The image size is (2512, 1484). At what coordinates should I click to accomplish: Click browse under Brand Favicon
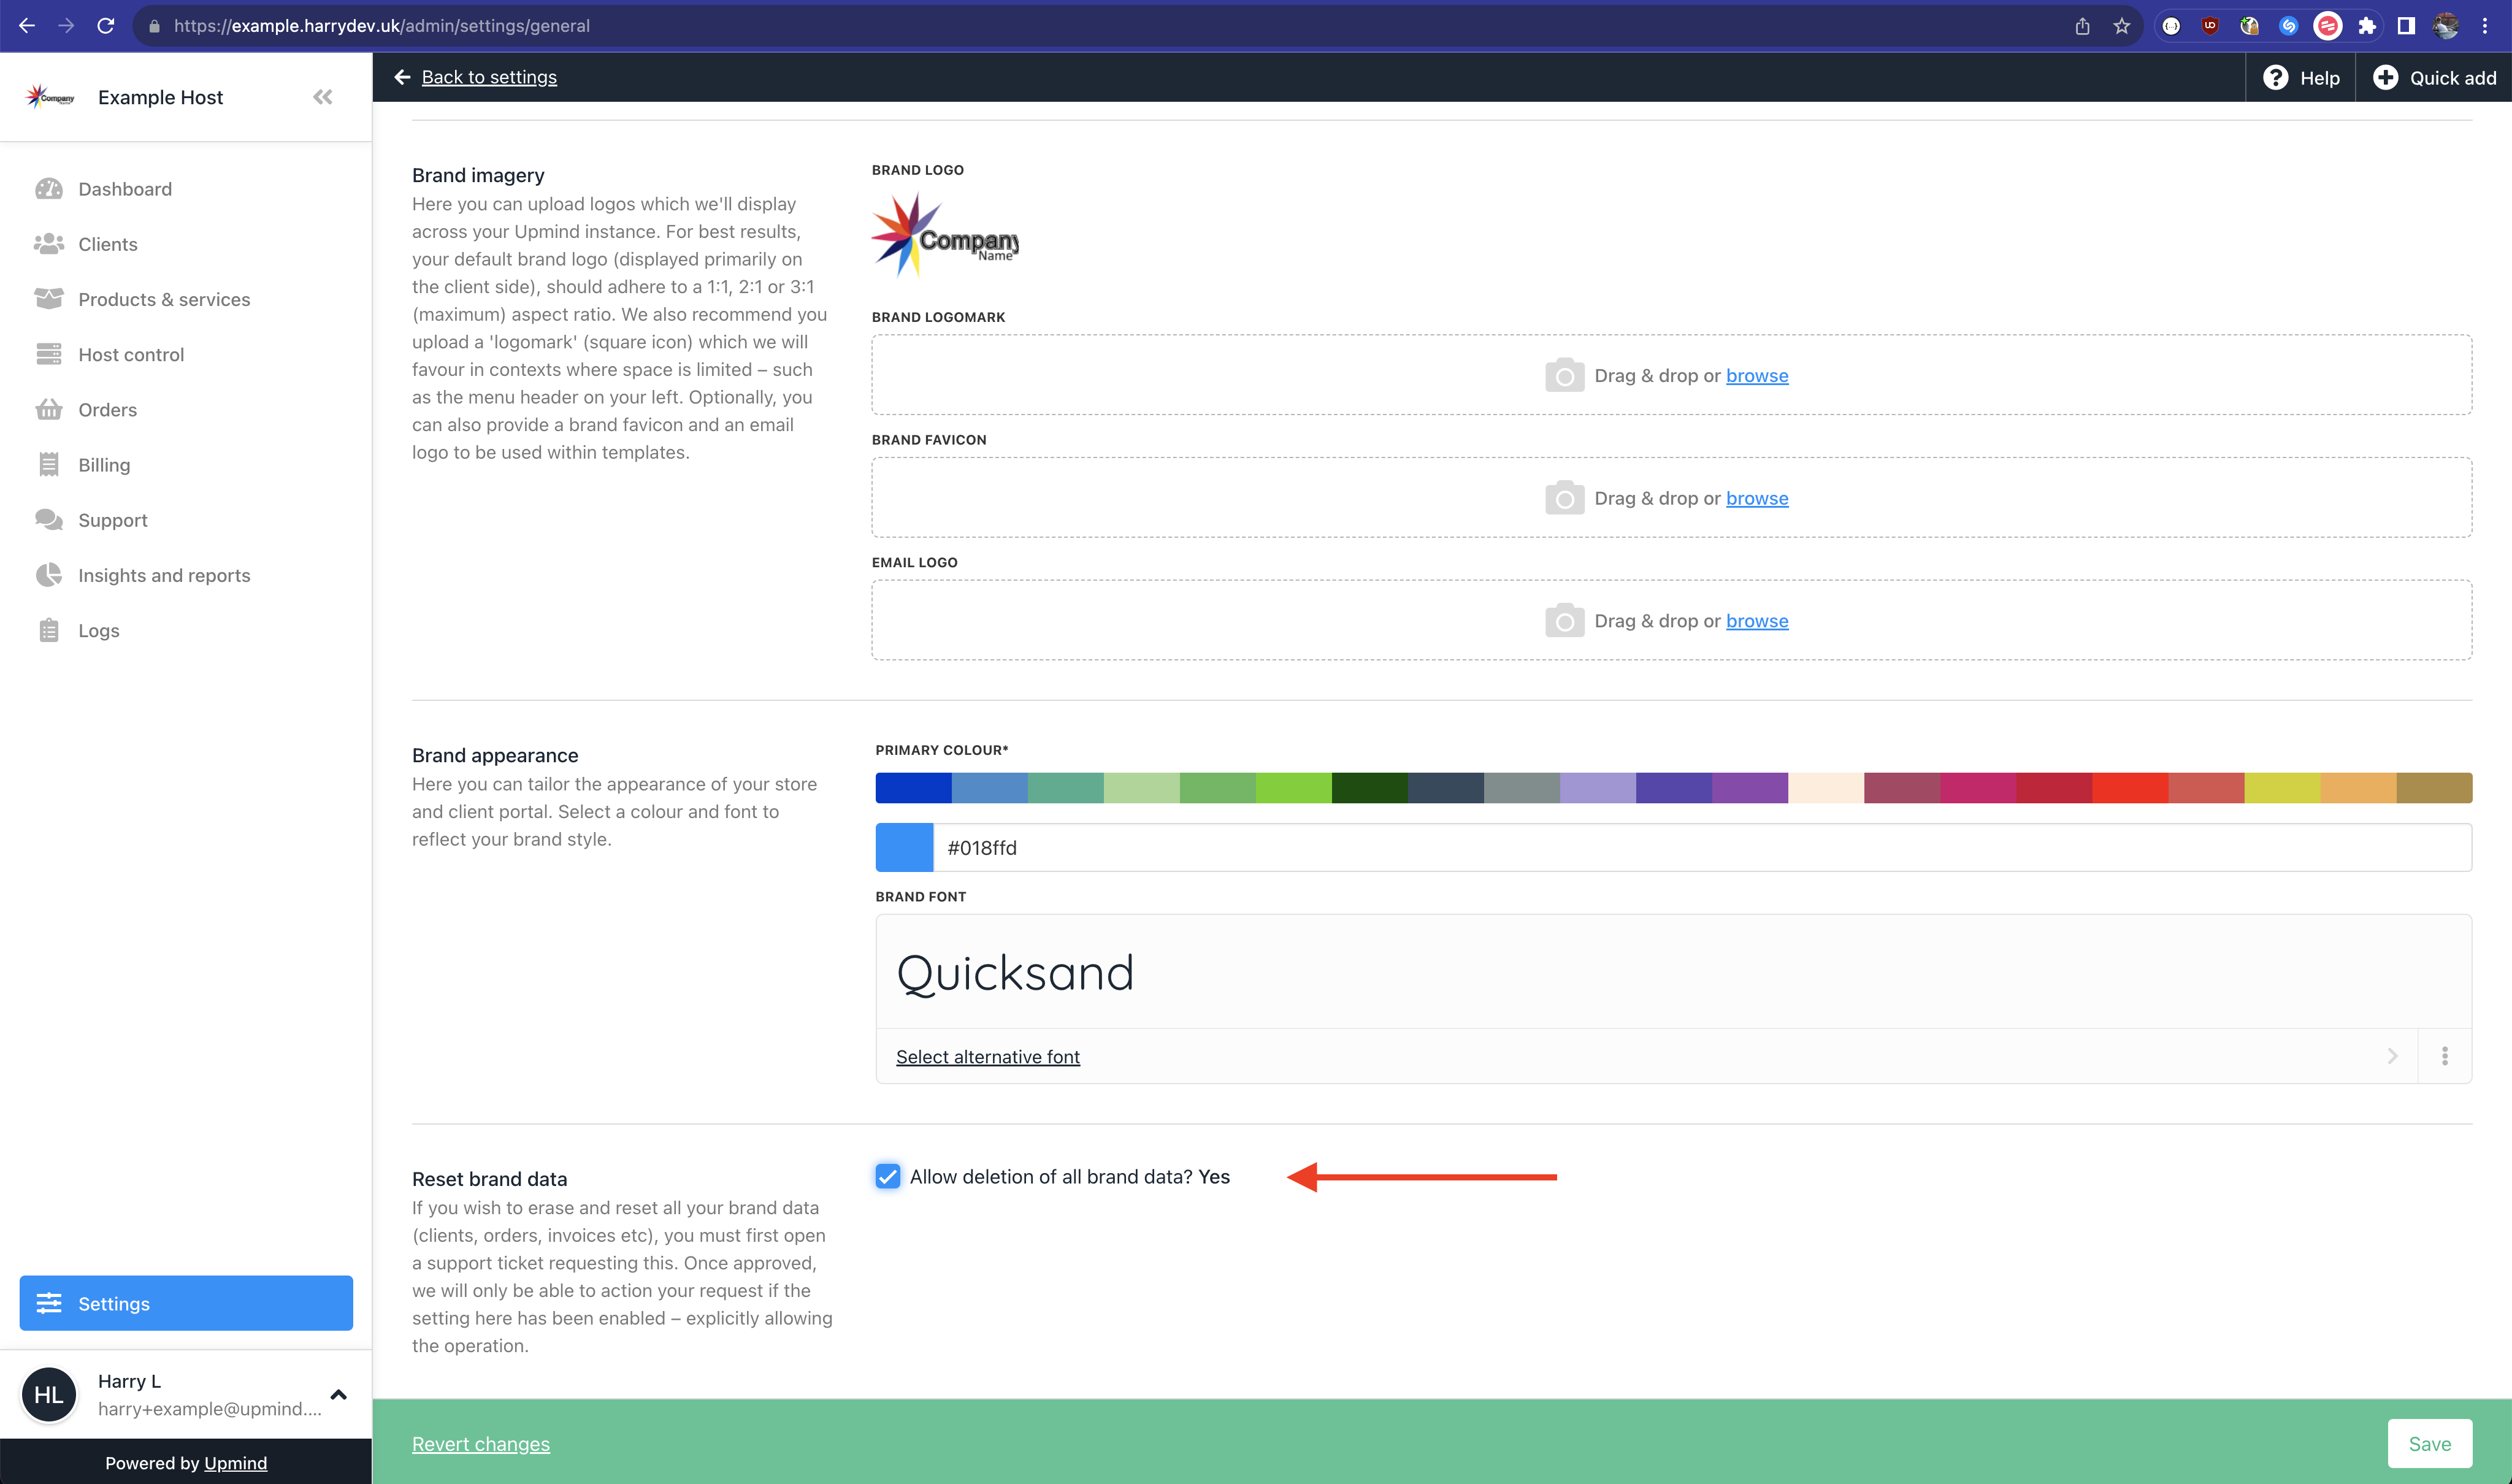(x=1757, y=498)
